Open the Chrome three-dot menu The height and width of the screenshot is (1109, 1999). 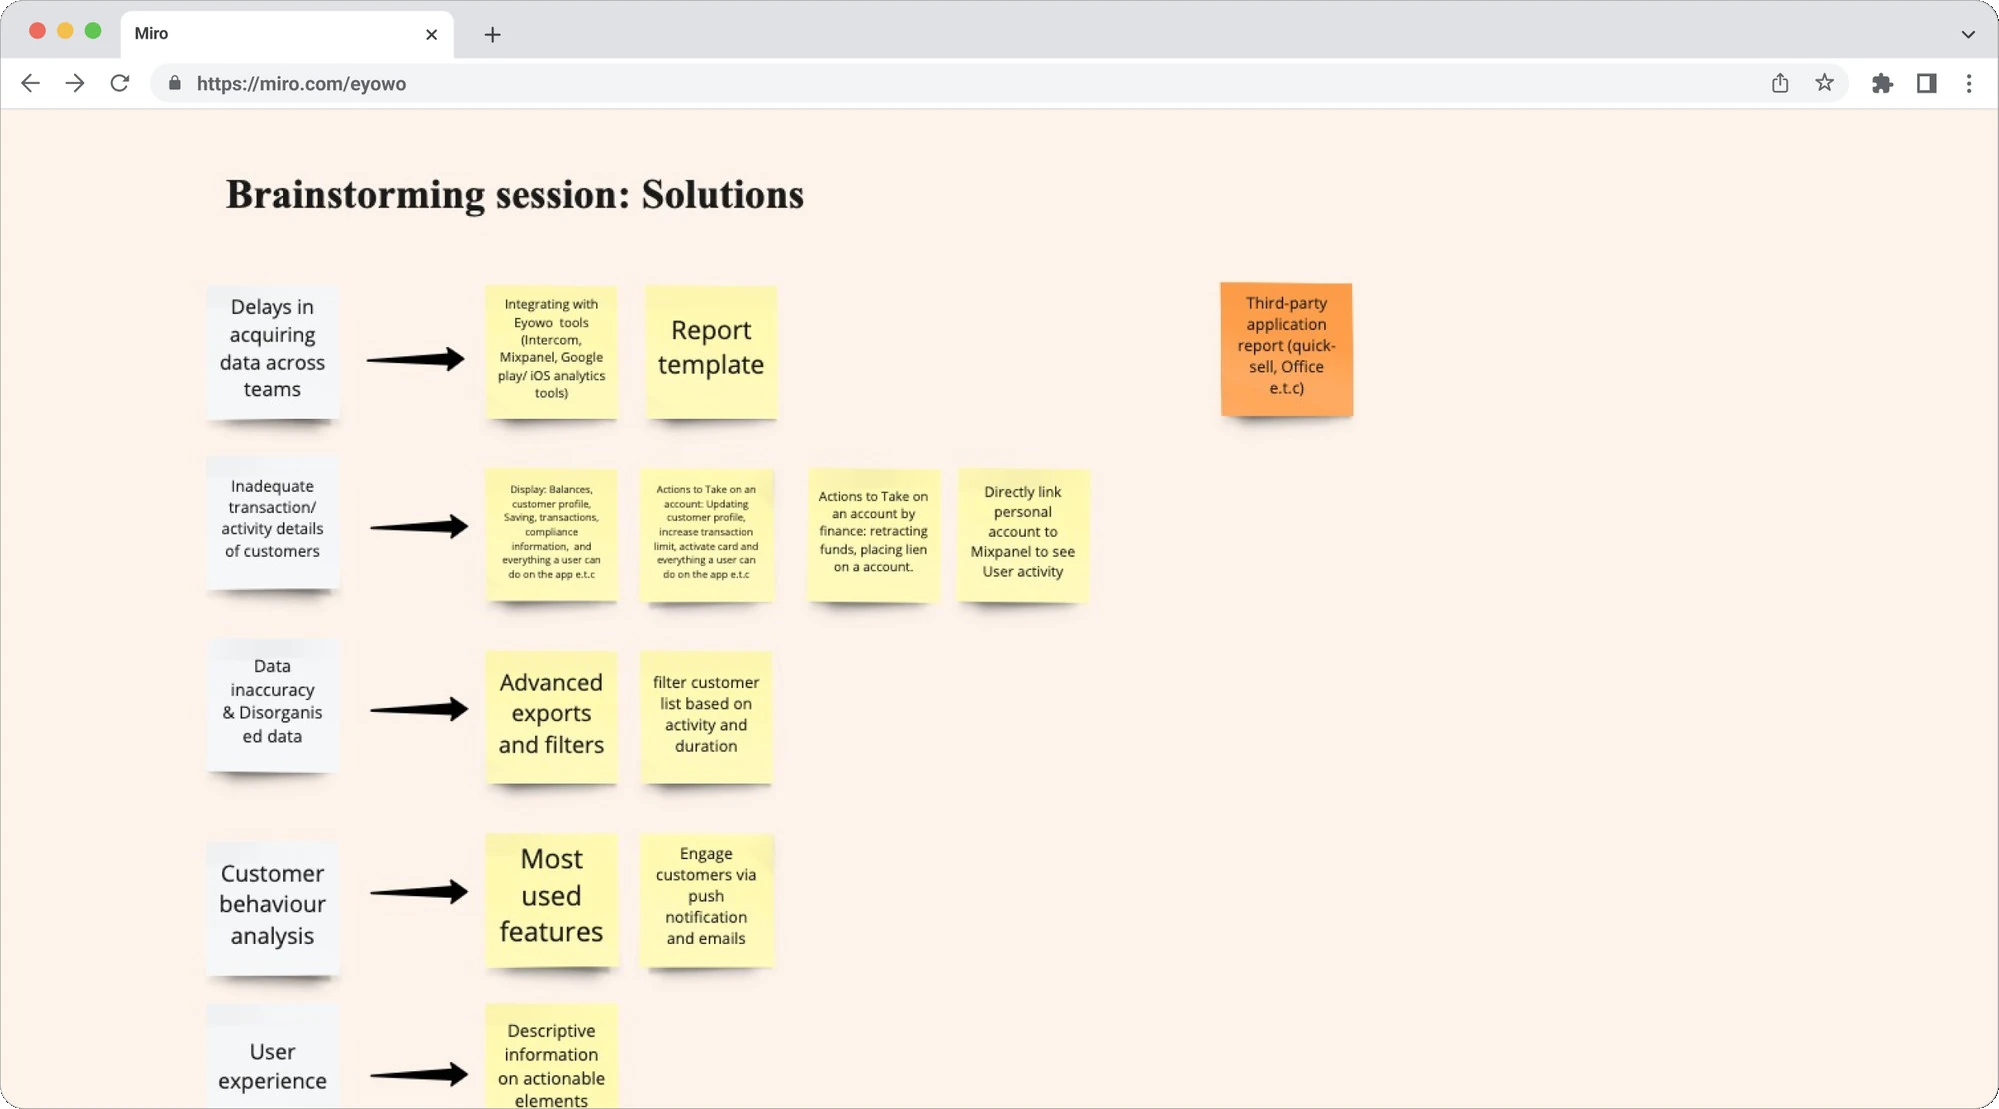pyautogui.click(x=1969, y=84)
